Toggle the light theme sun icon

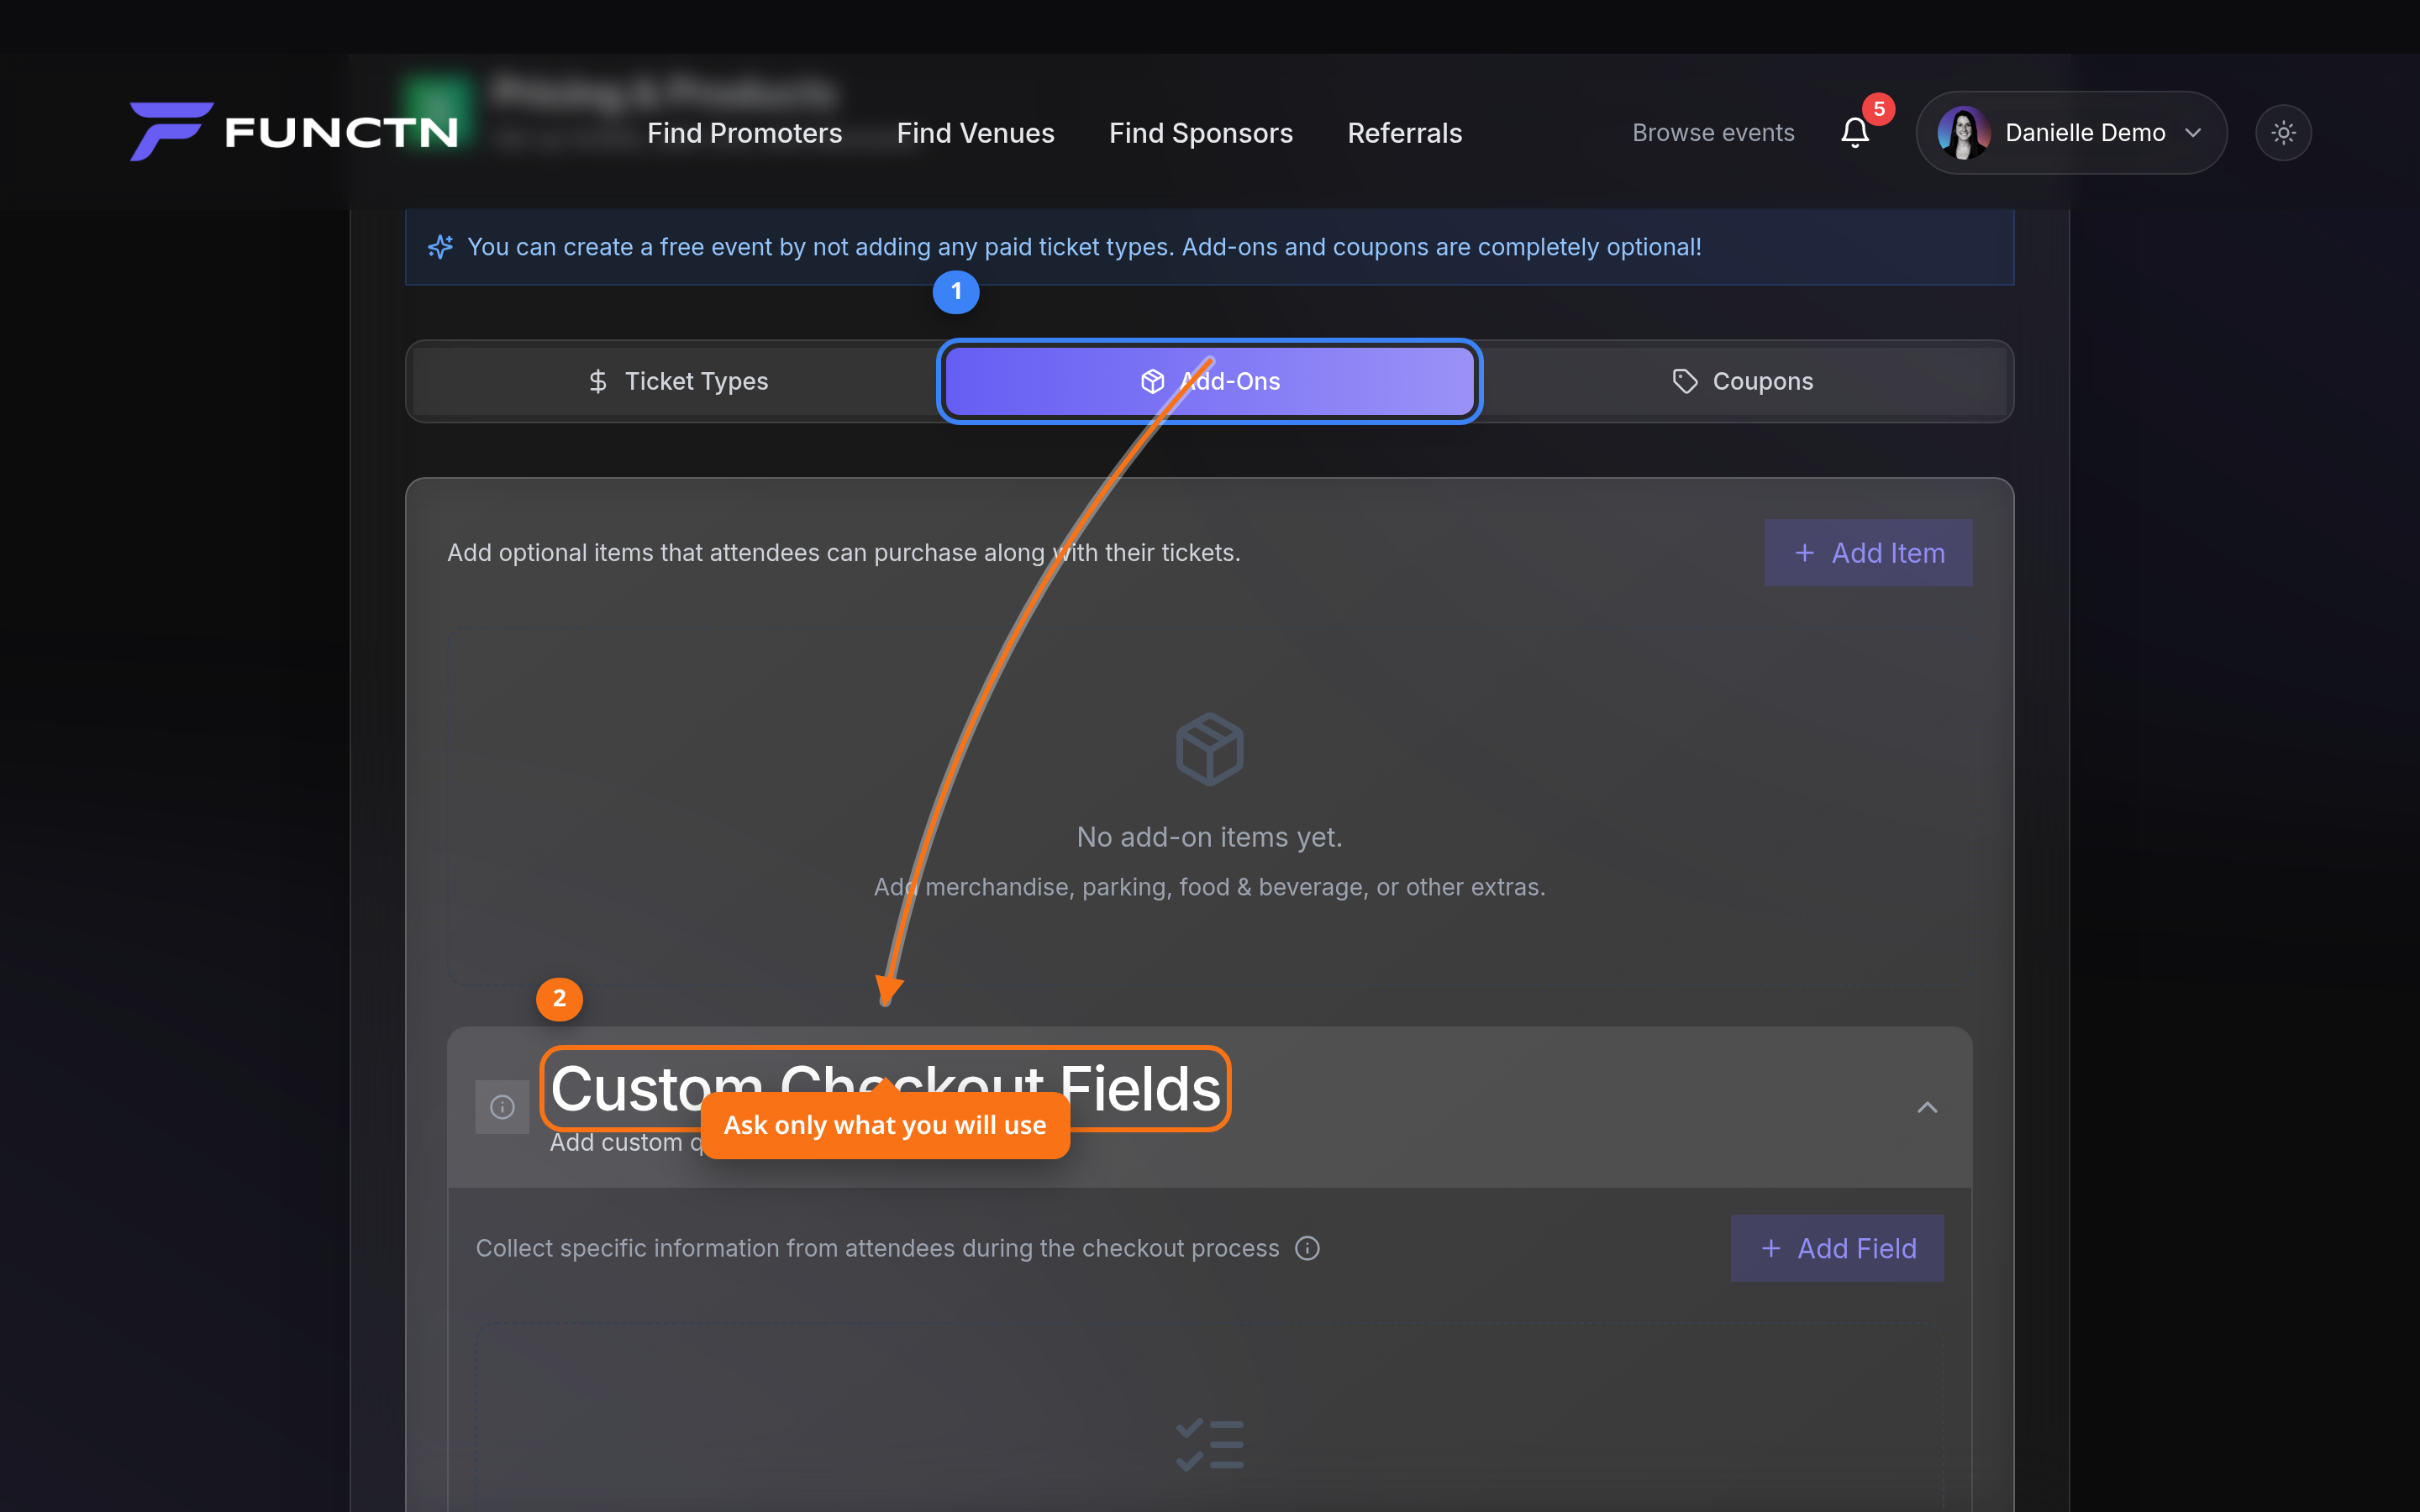[2283, 132]
